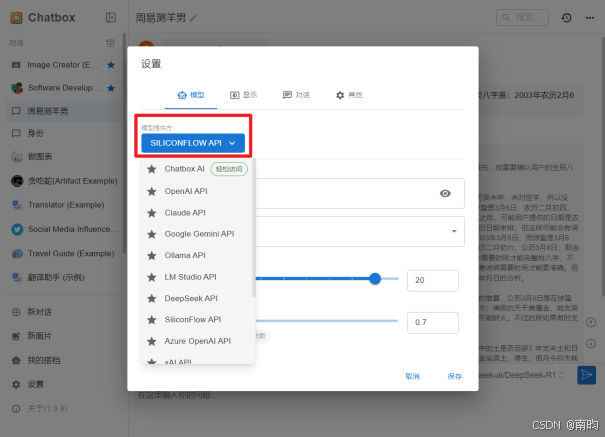605x437 pixels.
Task: Open the 做图表 conversation
Action: [x=64, y=157]
